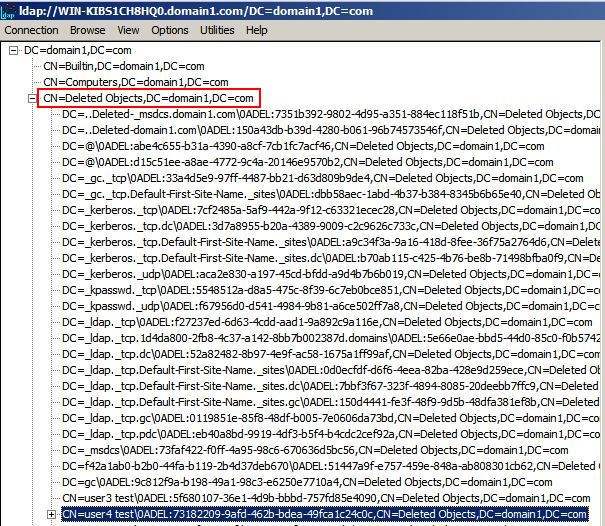Image resolution: width=605 pixels, height=526 pixels.
Task: Open the Connection menu
Action: point(31,30)
